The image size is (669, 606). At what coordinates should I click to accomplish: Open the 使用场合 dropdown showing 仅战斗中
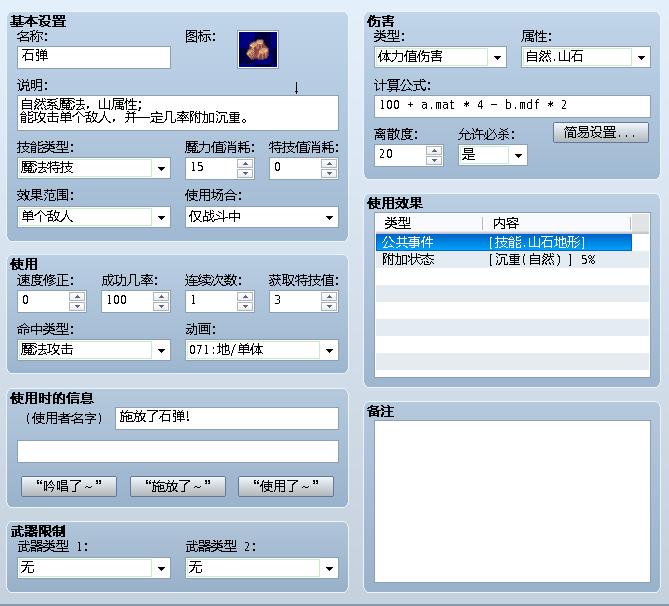(x=262, y=217)
